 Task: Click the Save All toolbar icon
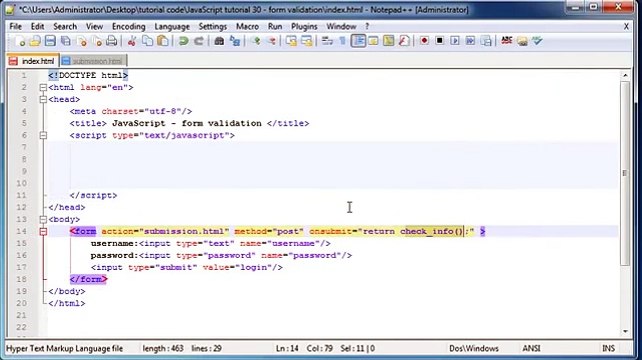point(66,41)
